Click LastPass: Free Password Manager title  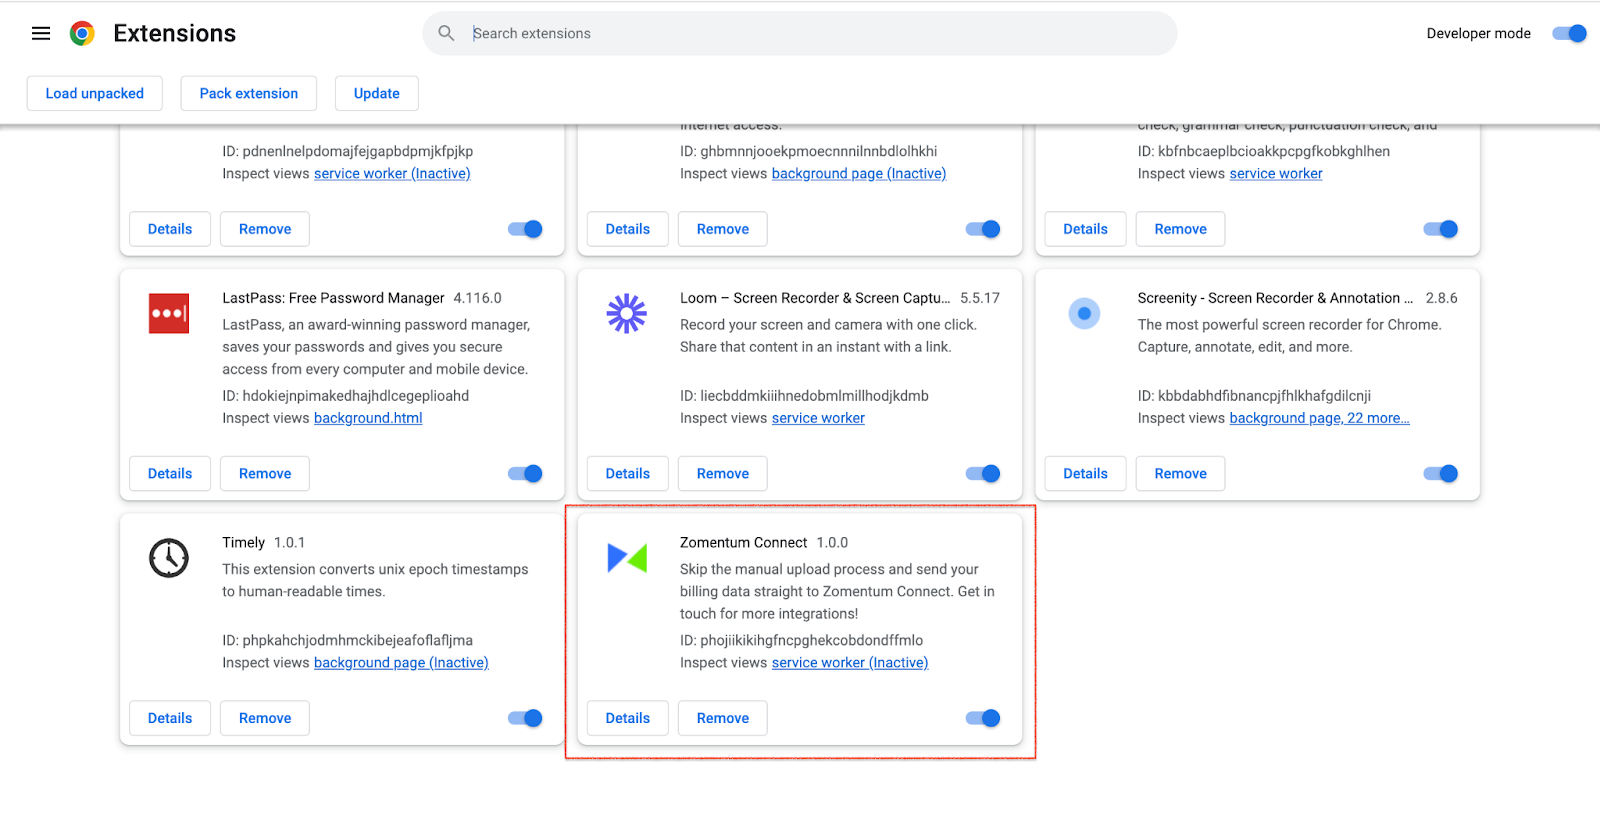(x=333, y=298)
